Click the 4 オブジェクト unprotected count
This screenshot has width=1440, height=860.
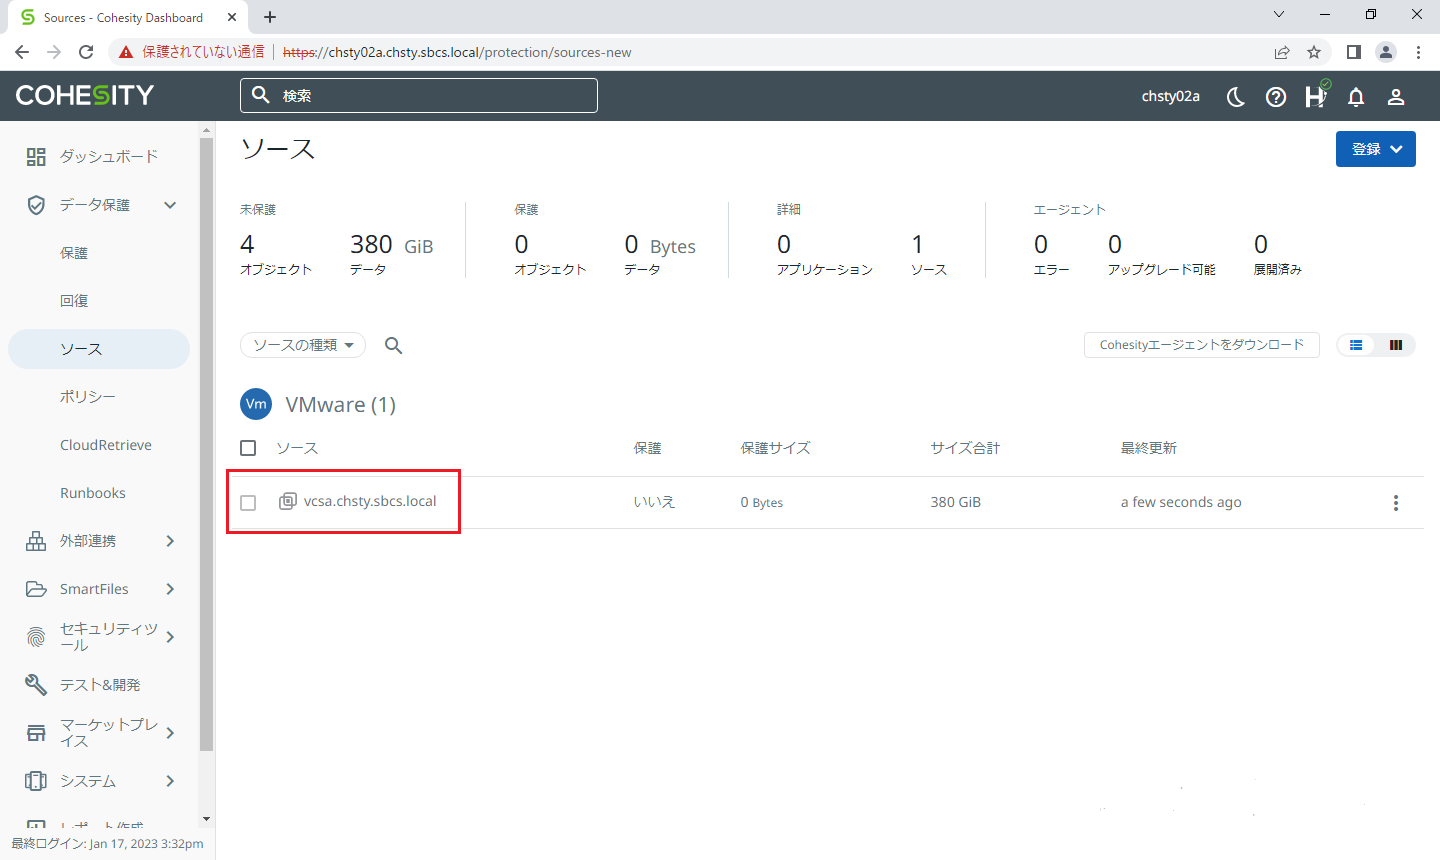276,254
